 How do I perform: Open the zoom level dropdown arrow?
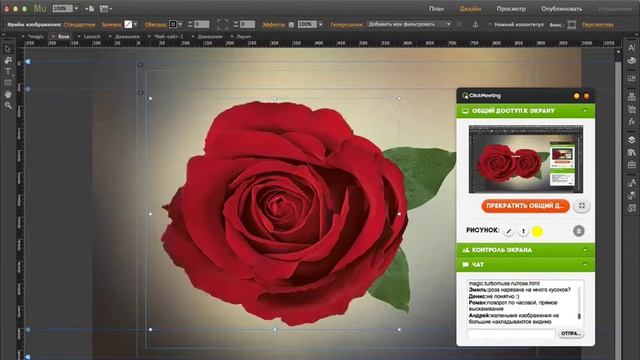point(76,9)
